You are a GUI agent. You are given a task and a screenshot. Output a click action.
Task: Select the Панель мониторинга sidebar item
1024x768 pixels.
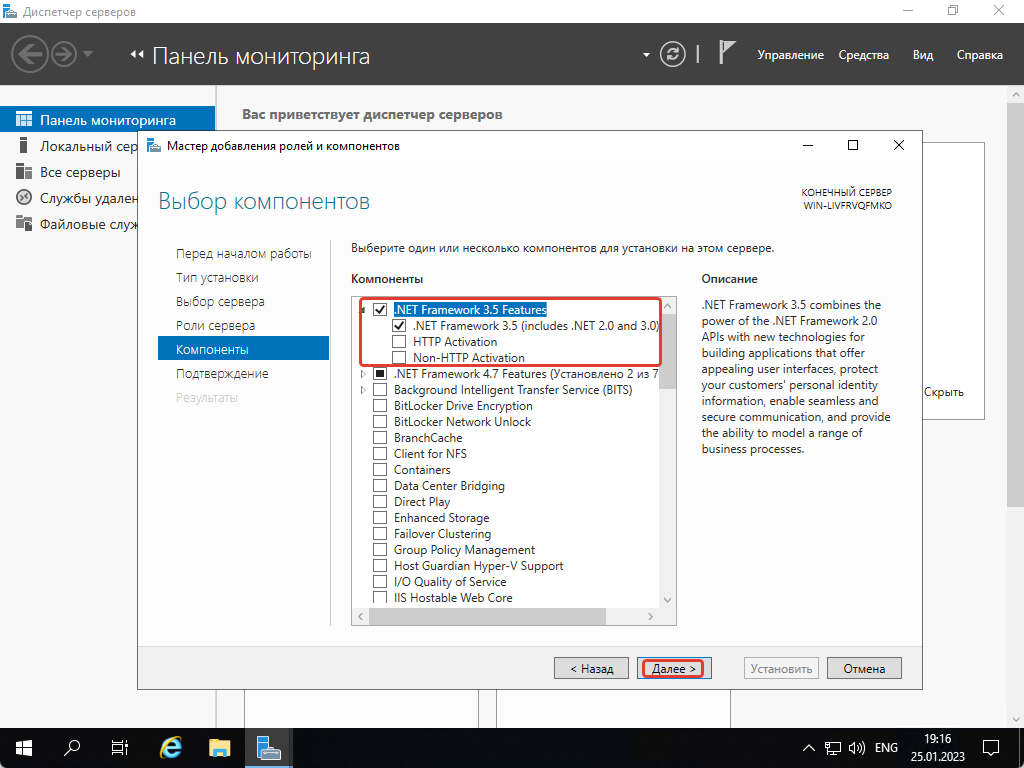click(x=107, y=120)
